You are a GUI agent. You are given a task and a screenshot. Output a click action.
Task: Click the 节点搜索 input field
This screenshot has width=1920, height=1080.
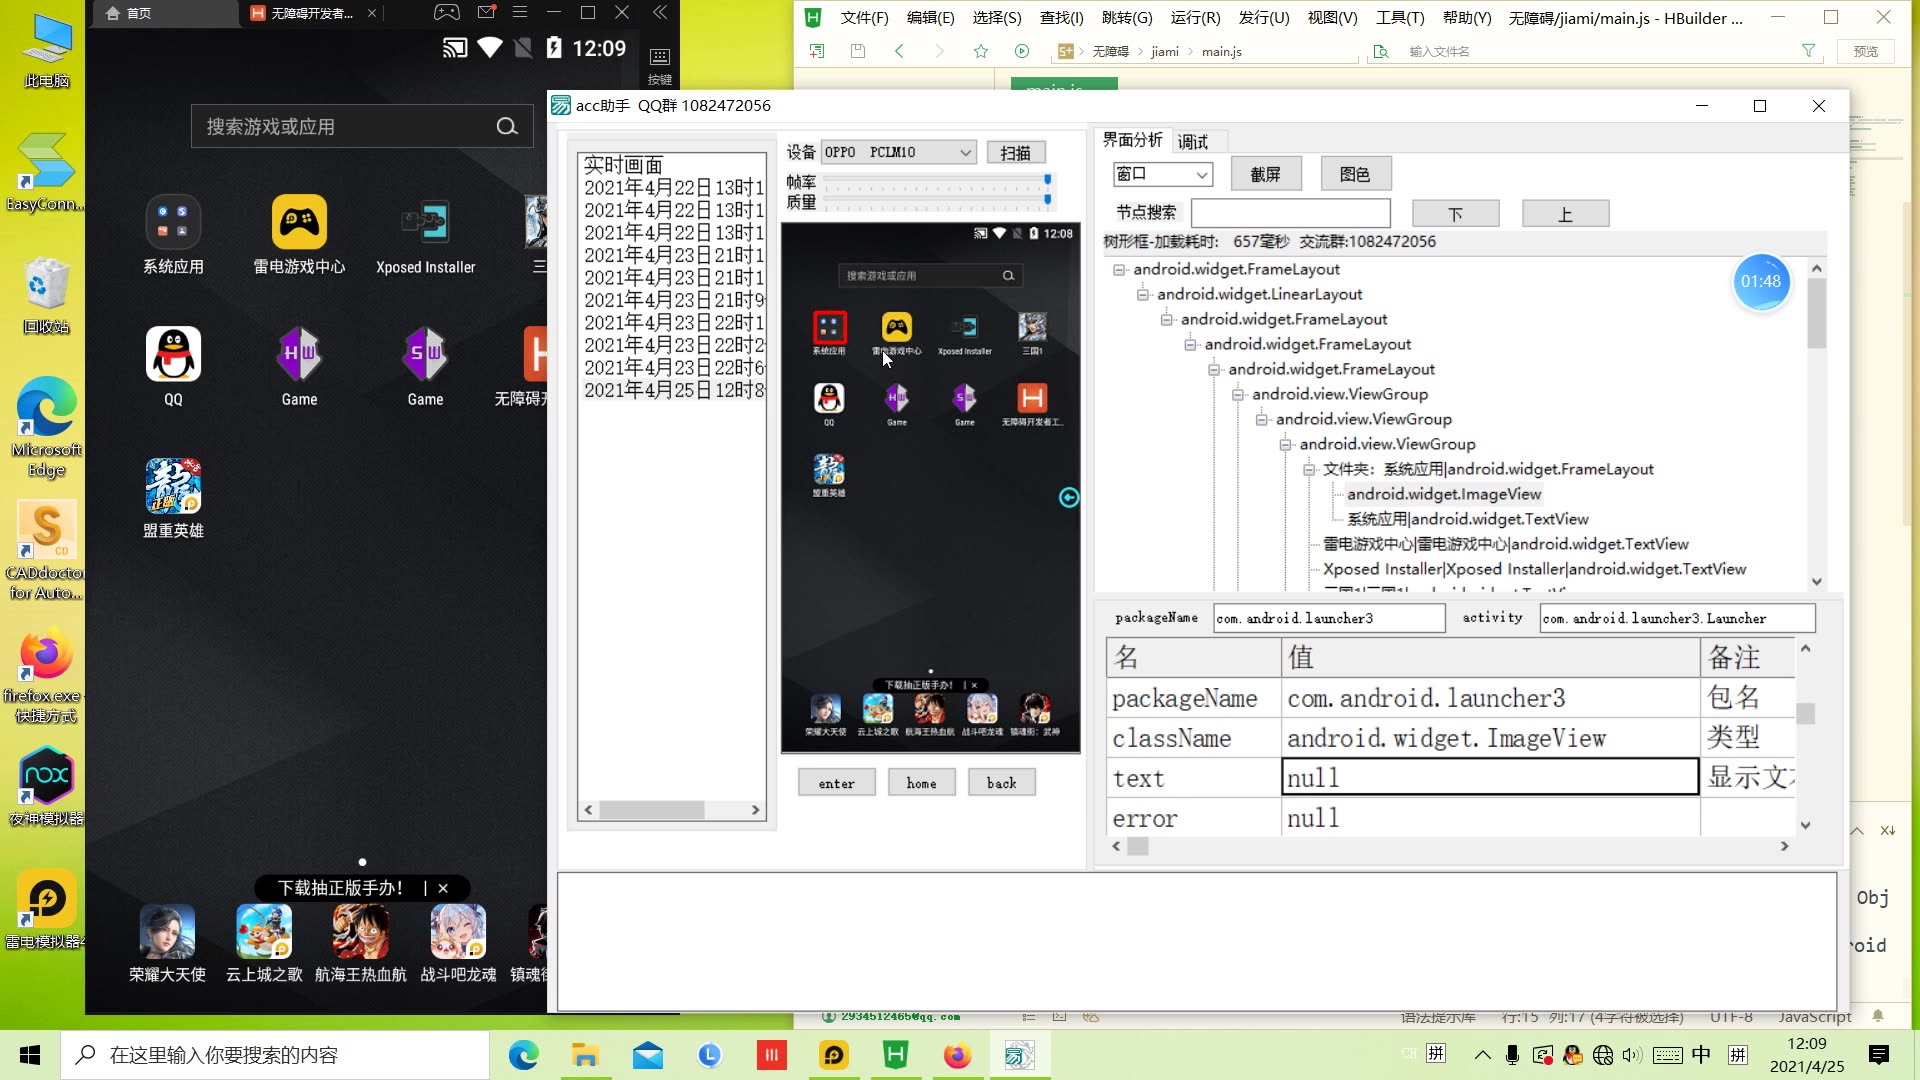(1291, 213)
